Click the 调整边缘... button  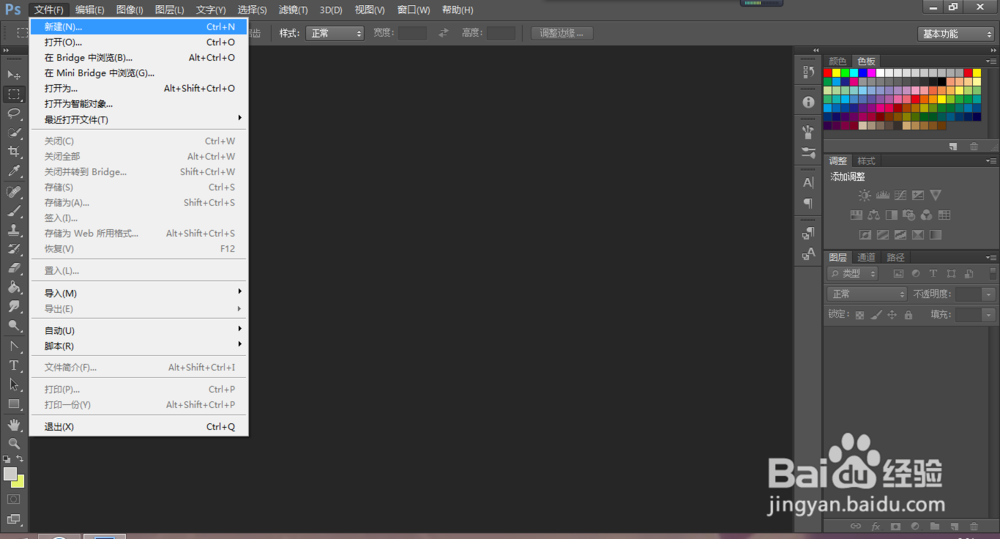click(561, 33)
